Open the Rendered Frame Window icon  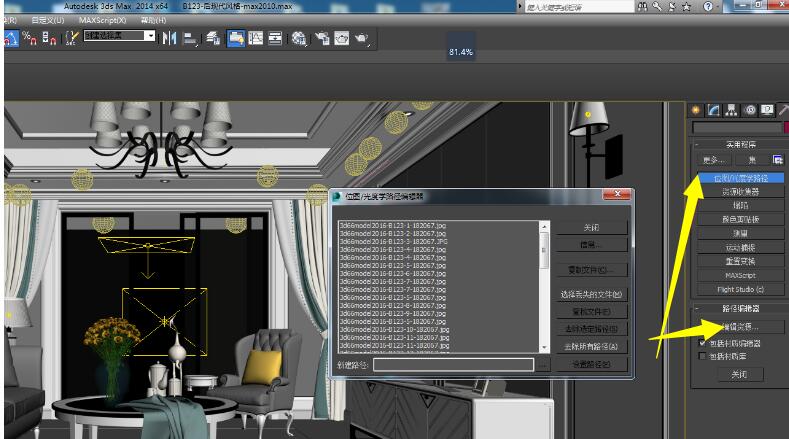342,38
